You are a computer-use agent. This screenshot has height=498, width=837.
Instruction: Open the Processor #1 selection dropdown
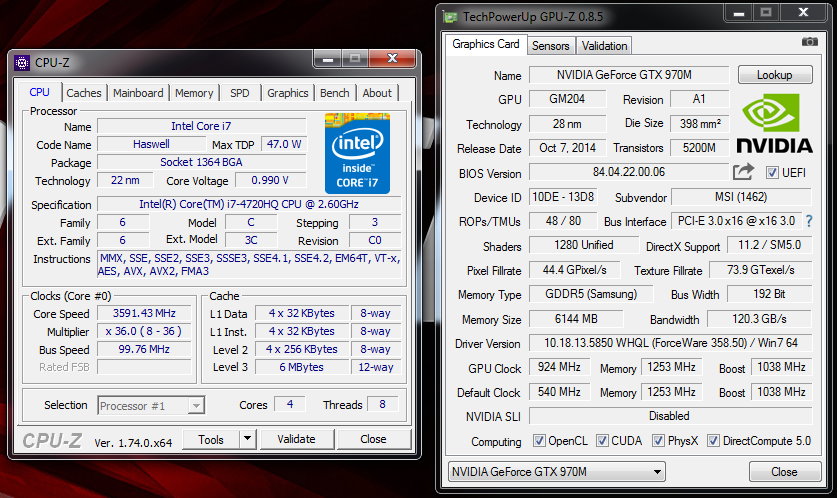(151, 406)
